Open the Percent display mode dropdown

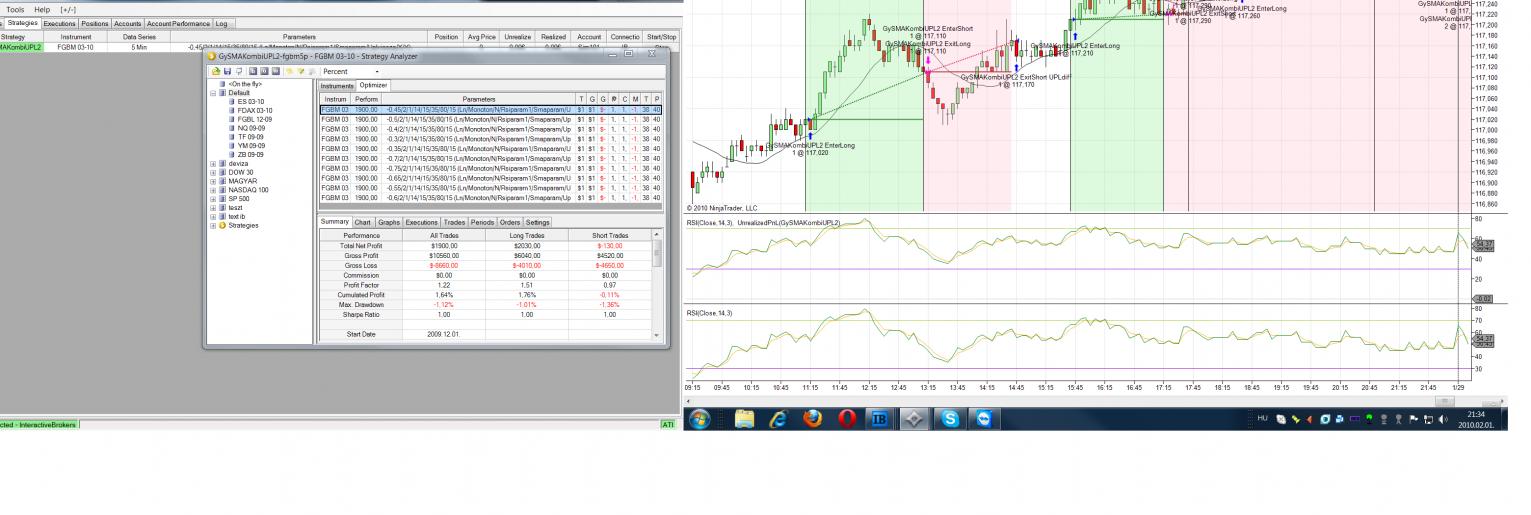(351, 72)
